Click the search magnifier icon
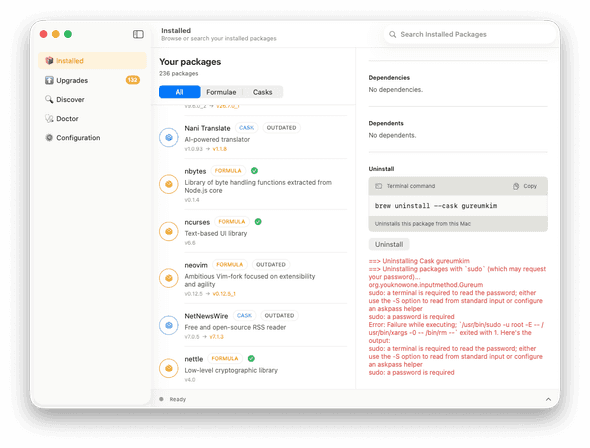This screenshot has width=590, height=448. 392,34
